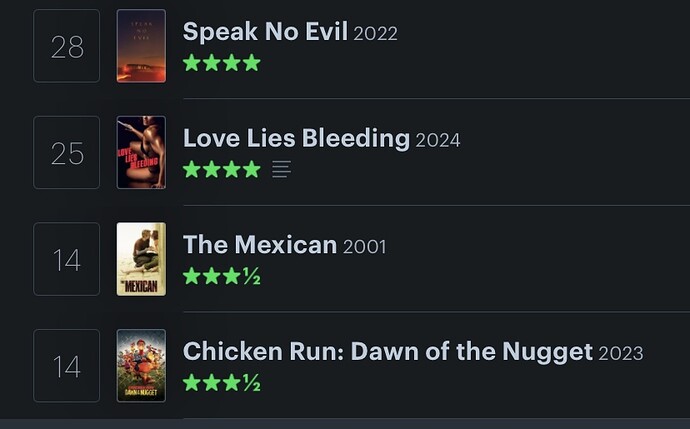Viewport: 690px width, 429px height.
Task: Click Chicken Run's day 14 date box
Action: (66, 366)
